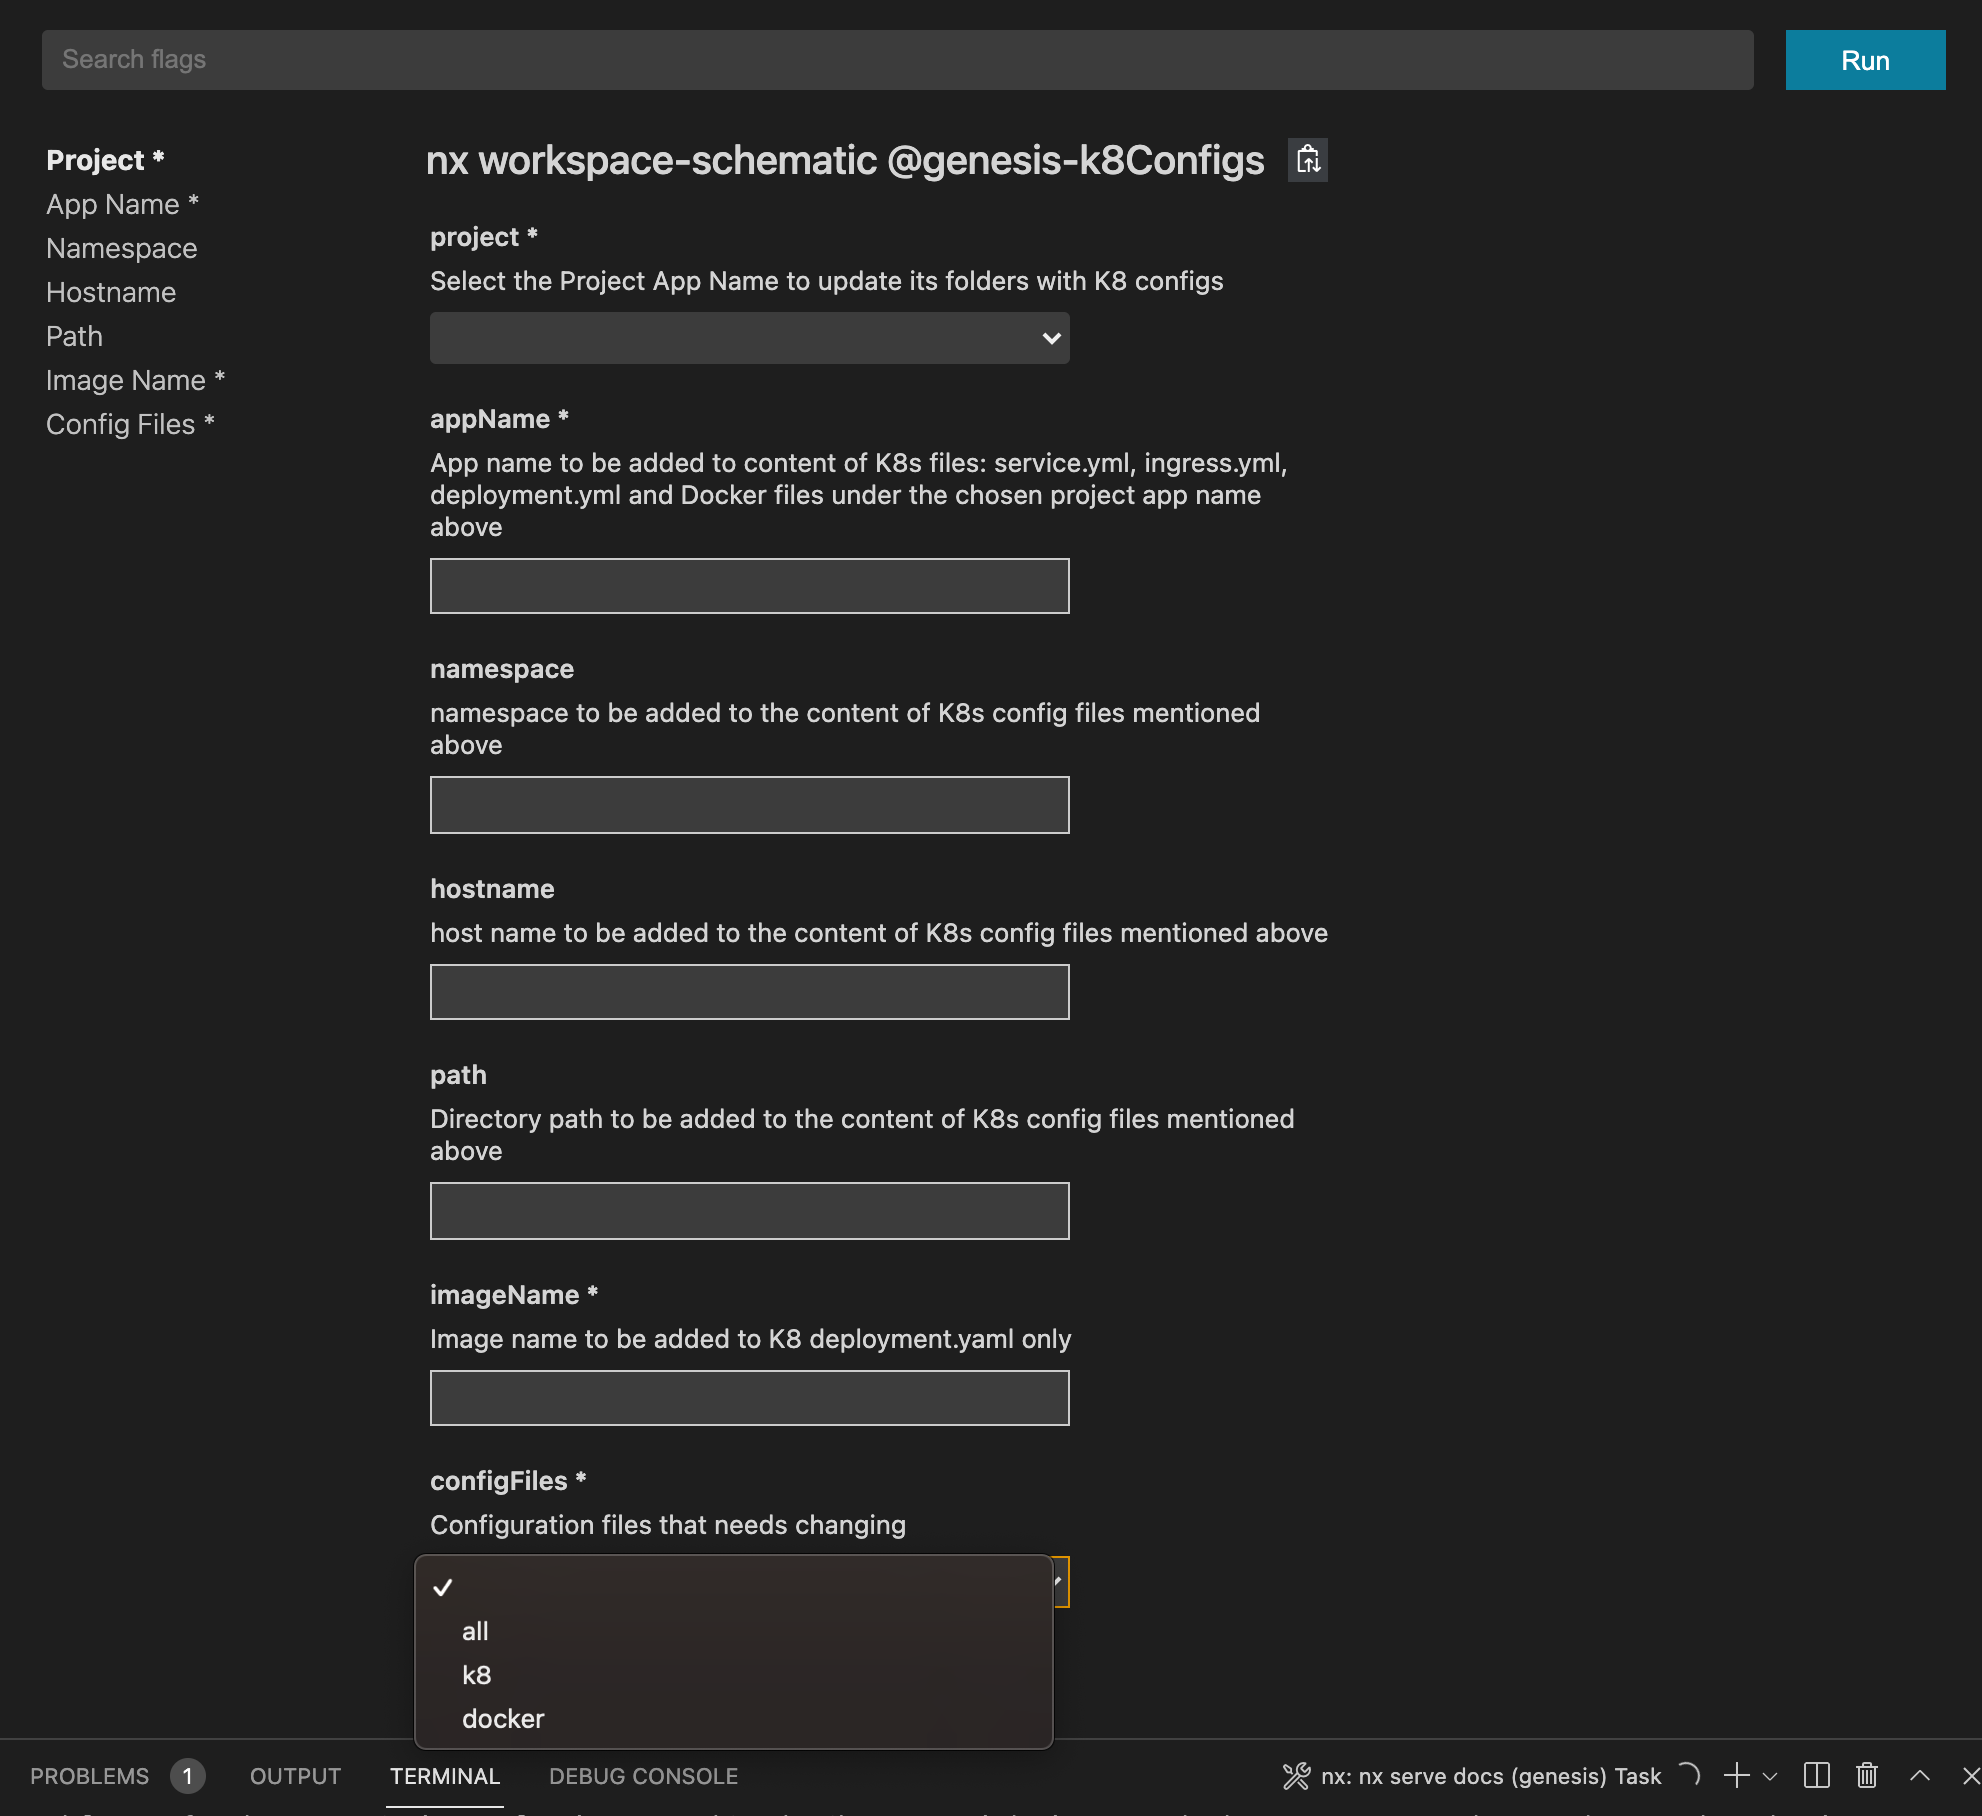This screenshot has width=1982, height=1816.
Task: Select 'k8' option in configFiles list
Action: 477,1673
